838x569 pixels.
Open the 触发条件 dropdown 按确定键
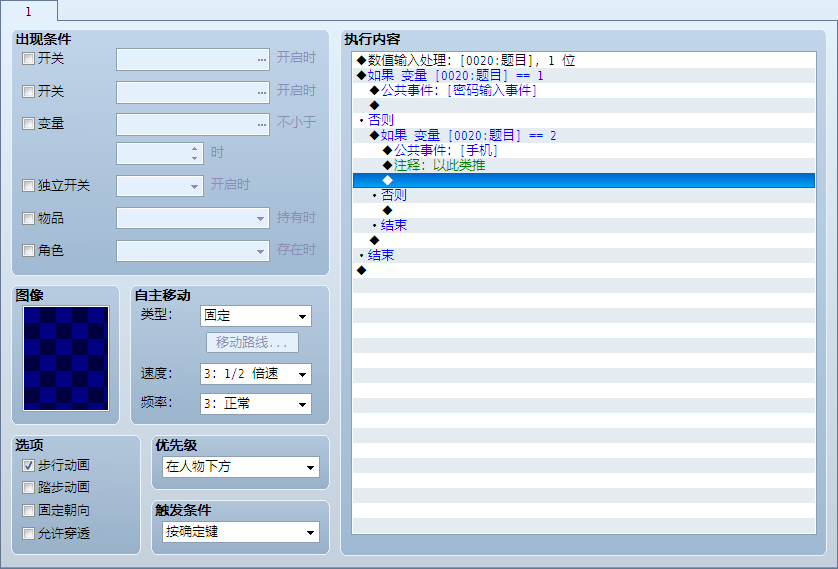coord(240,532)
